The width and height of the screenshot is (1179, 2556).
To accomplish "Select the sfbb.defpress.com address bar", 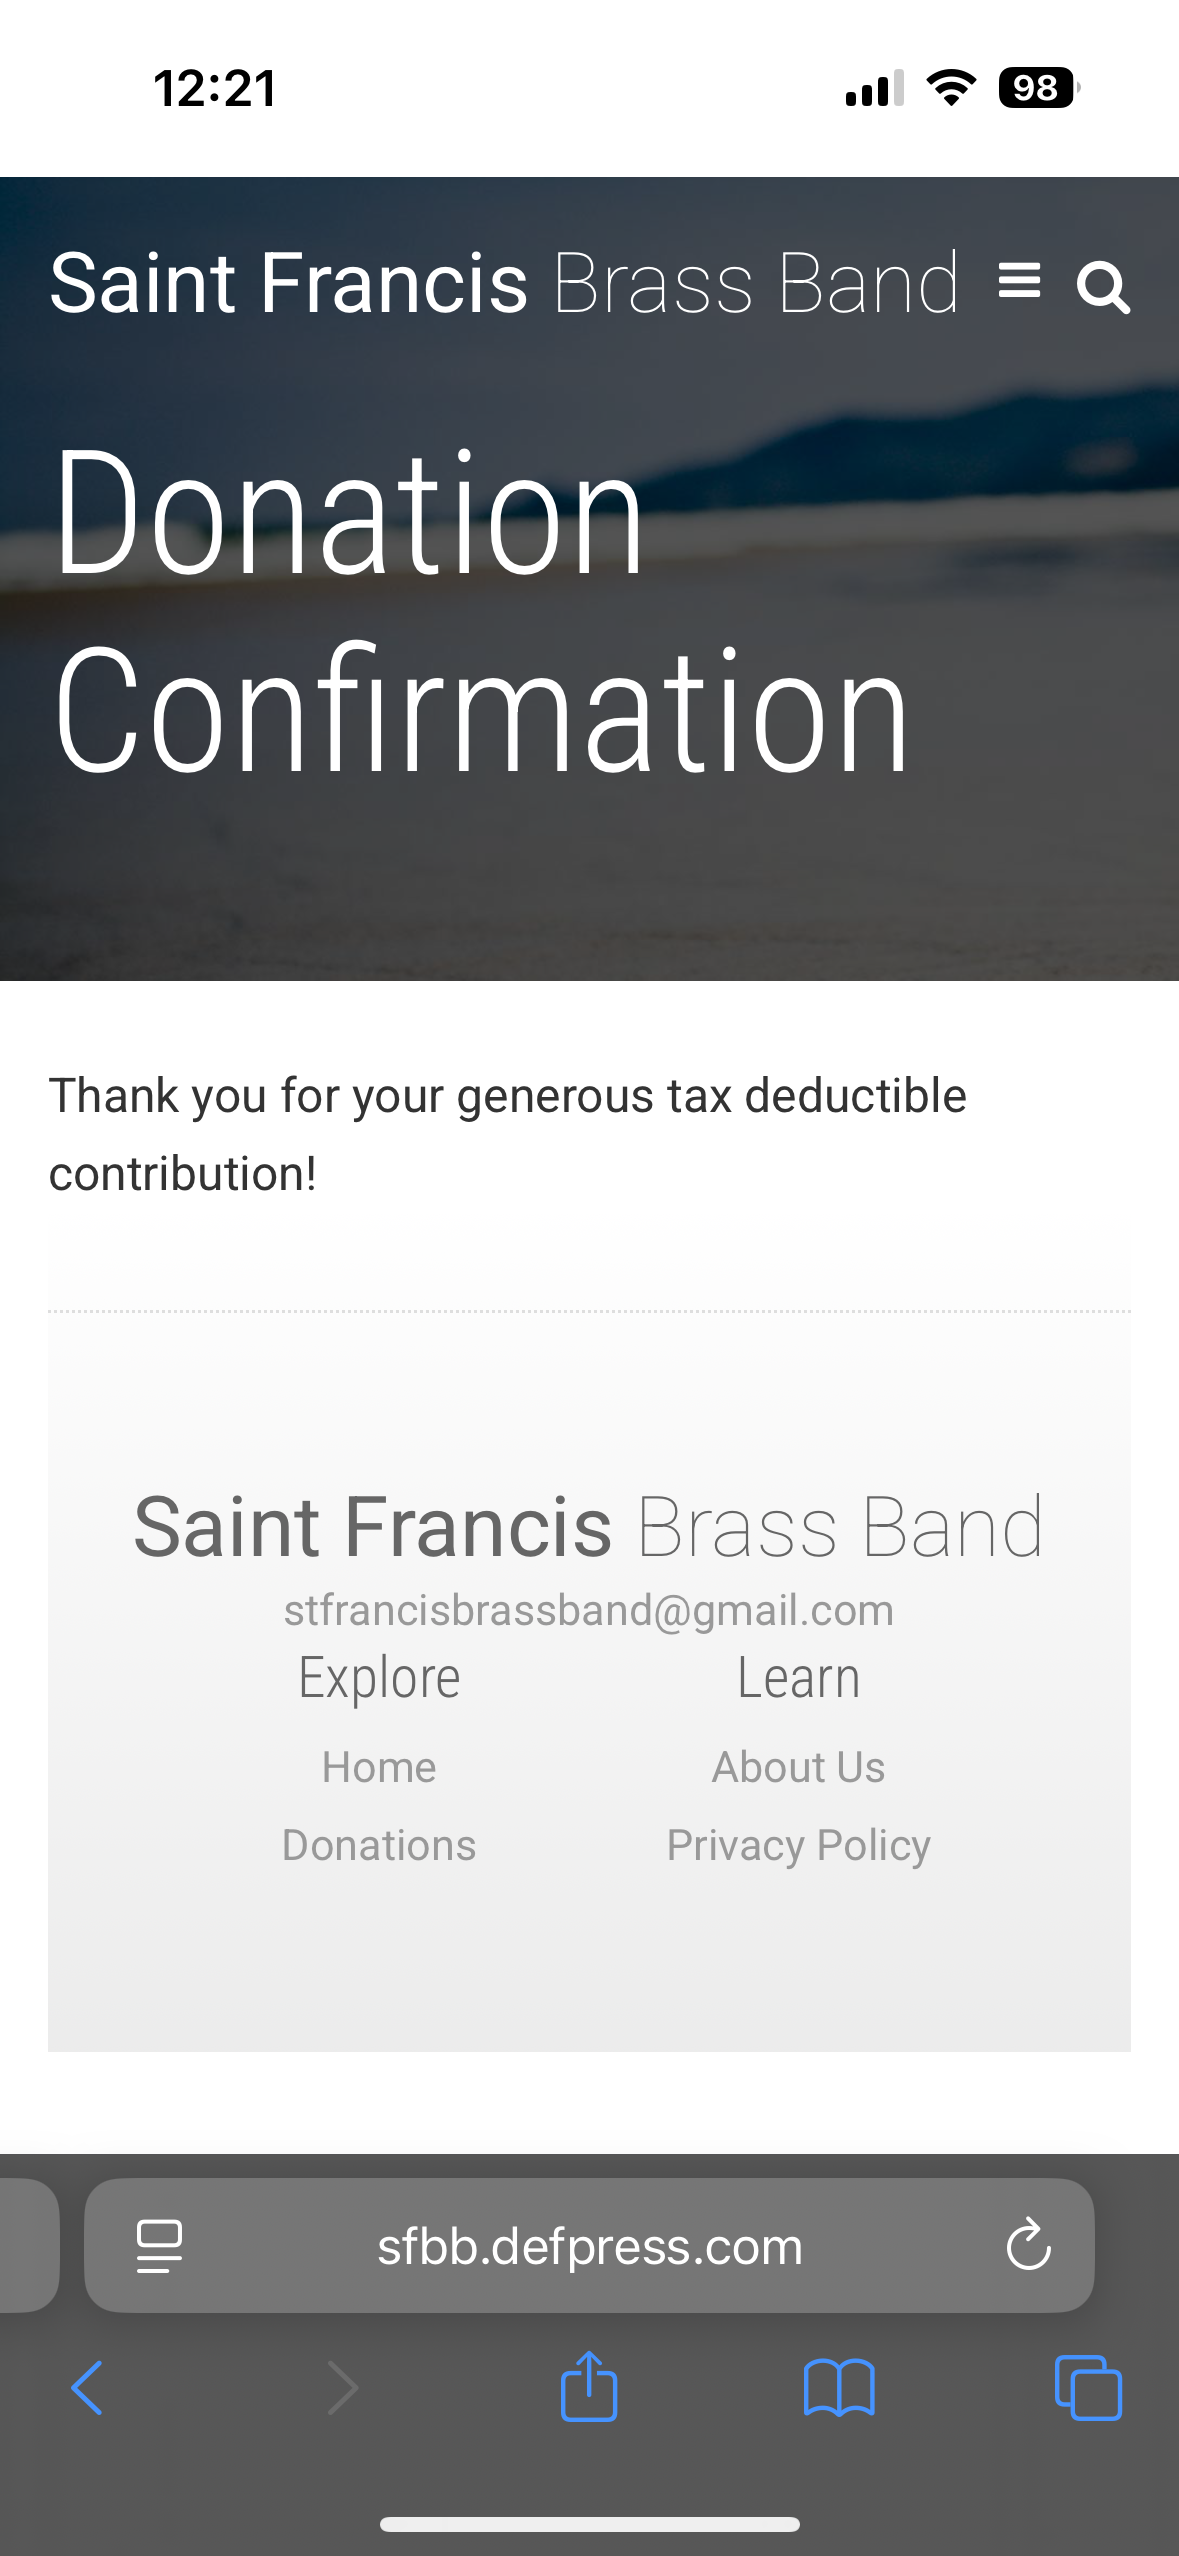I will pyautogui.click(x=589, y=2246).
